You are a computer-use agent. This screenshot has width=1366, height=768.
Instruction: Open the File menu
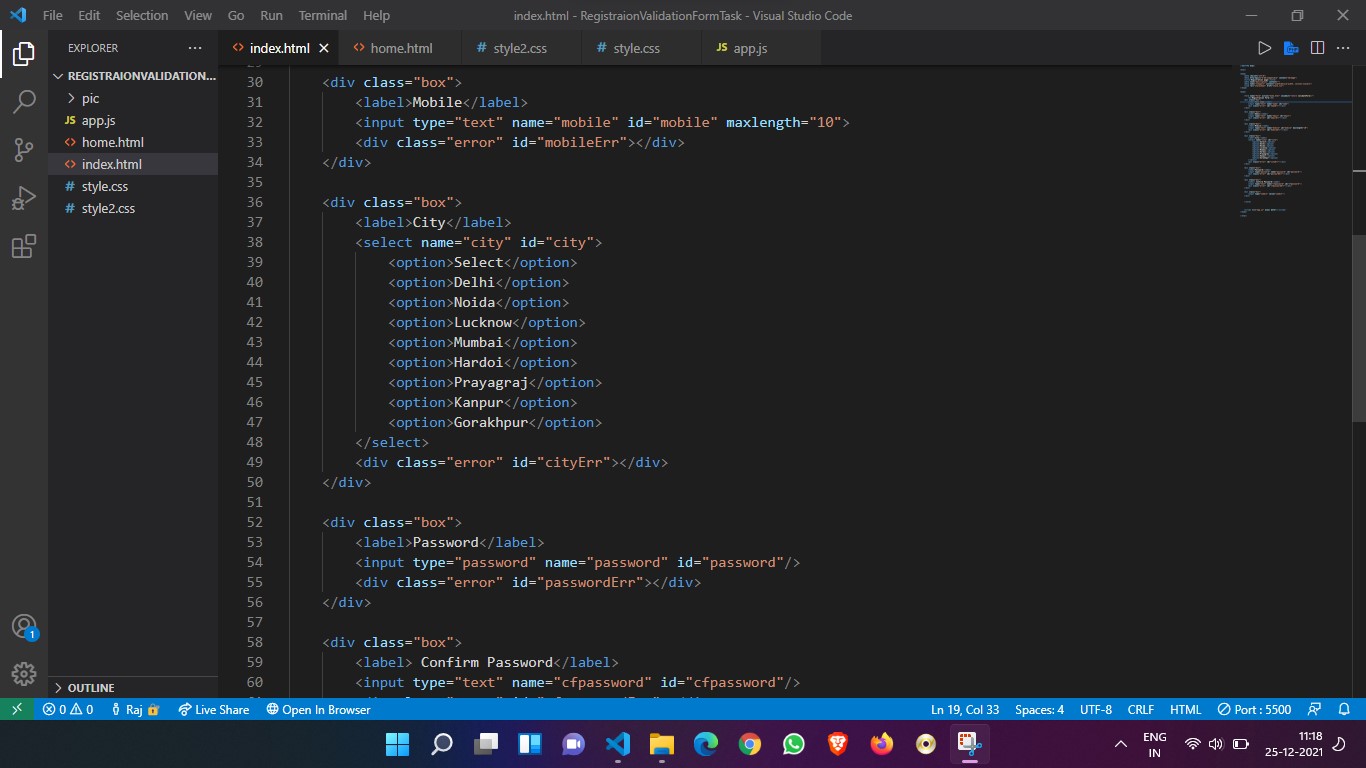[x=53, y=15]
